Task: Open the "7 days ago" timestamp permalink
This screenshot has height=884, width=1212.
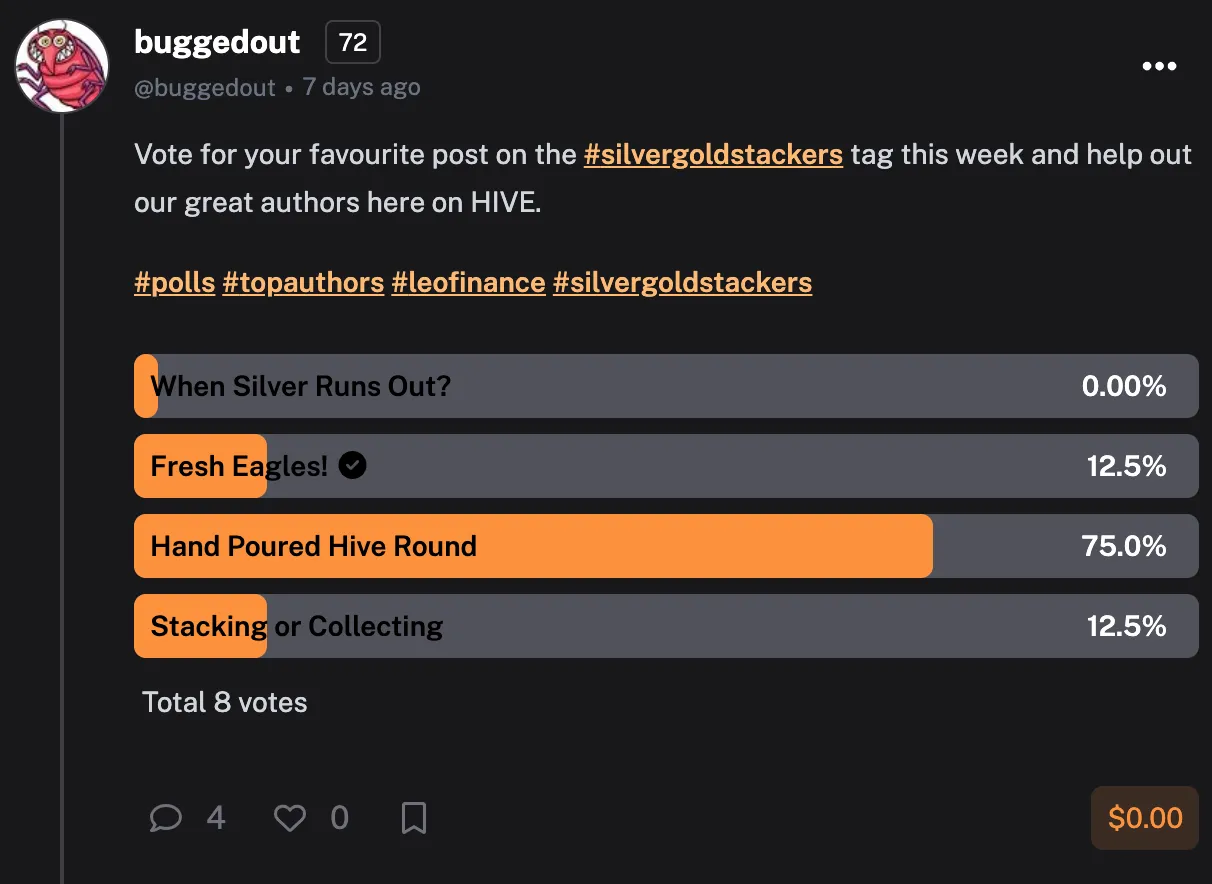Action: [361, 88]
